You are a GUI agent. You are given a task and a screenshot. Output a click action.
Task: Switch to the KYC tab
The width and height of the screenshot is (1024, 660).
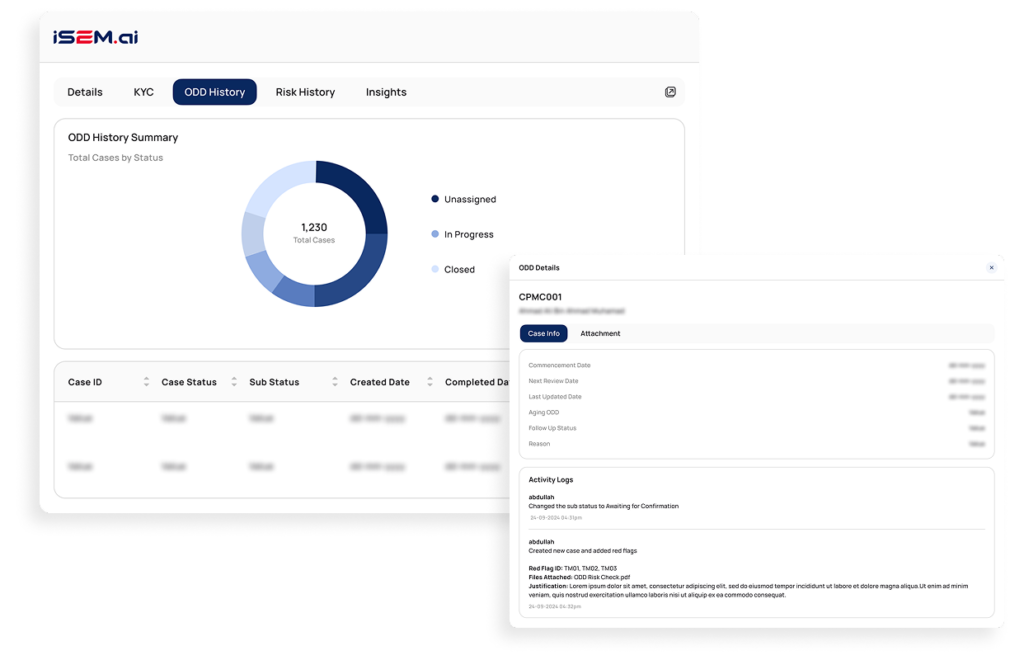(143, 91)
